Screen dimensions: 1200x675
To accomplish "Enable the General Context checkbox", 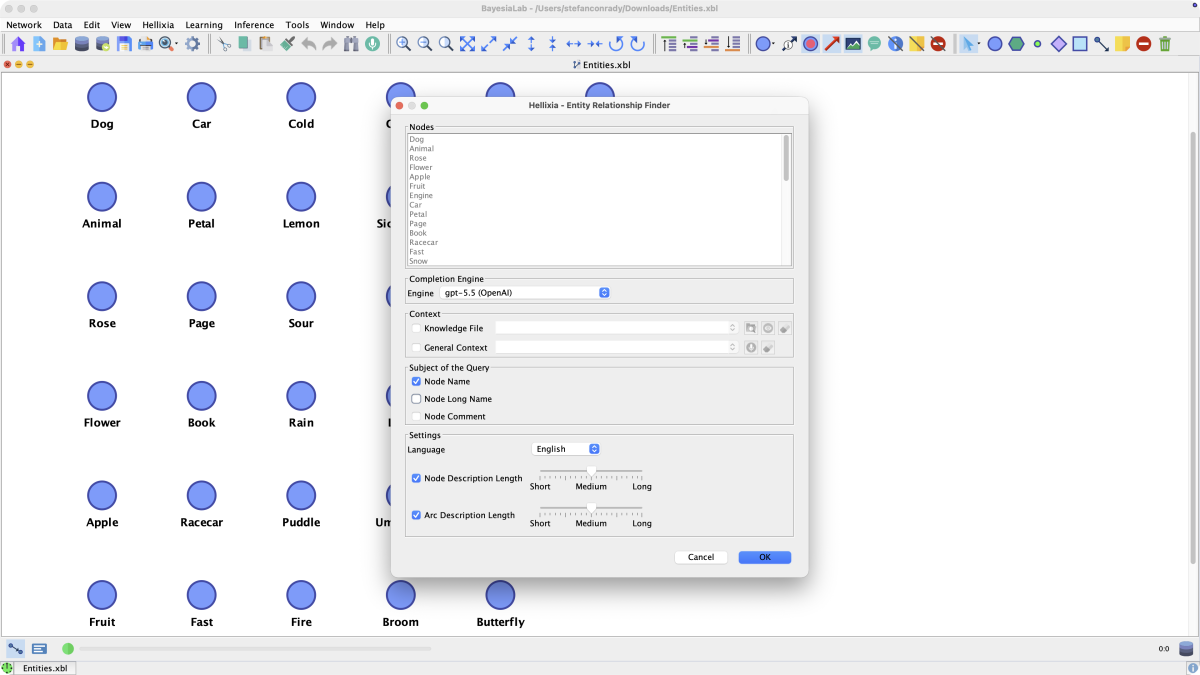I will click(416, 348).
